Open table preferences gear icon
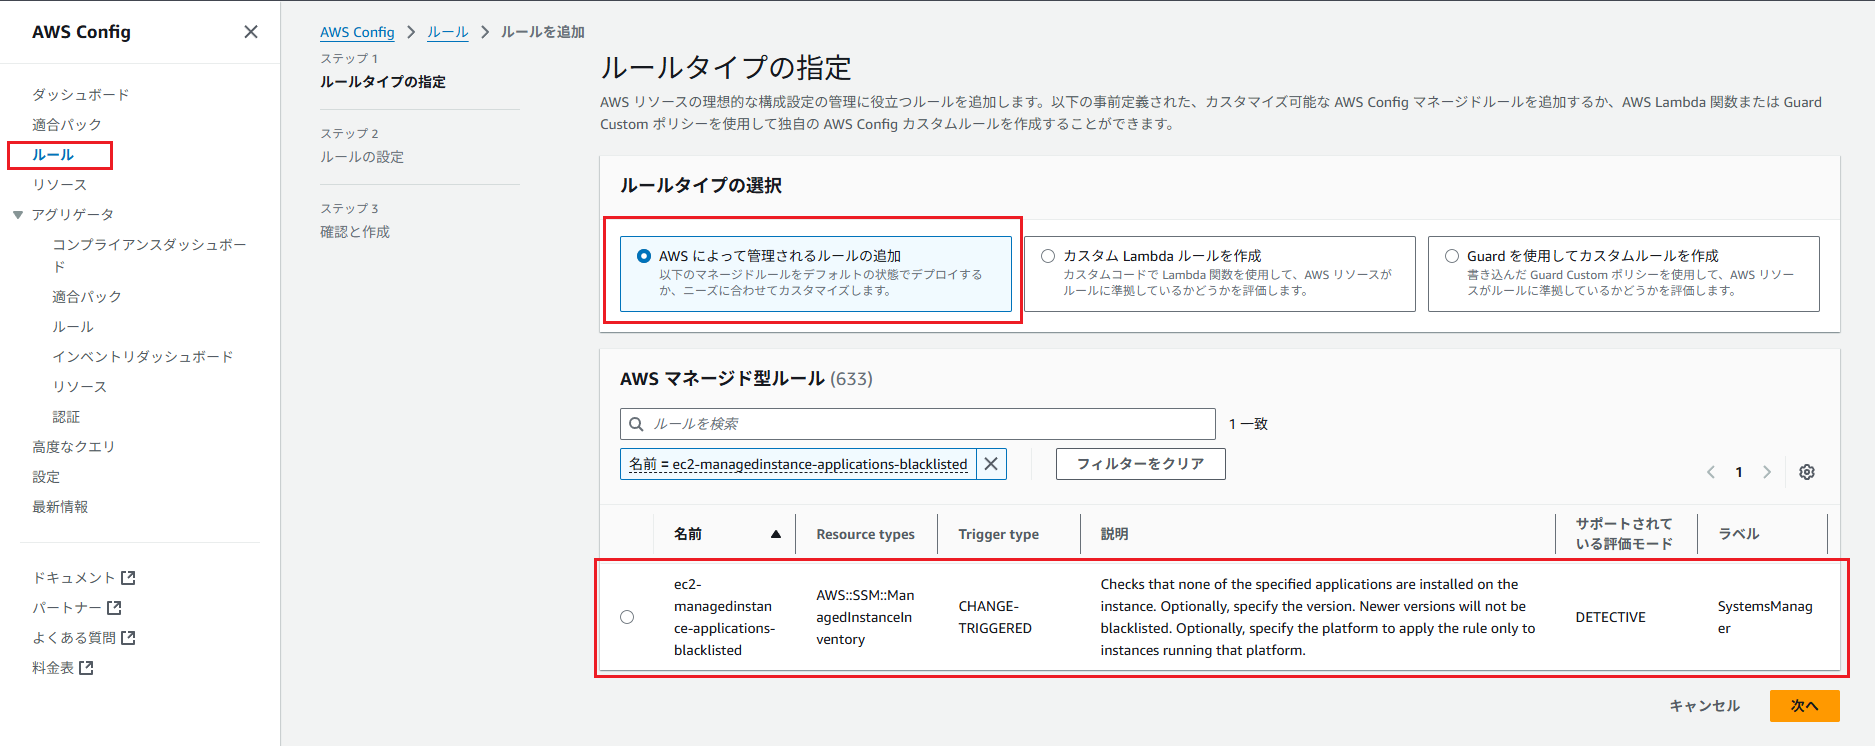The height and width of the screenshot is (746, 1875). click(x=1807, y=472)
